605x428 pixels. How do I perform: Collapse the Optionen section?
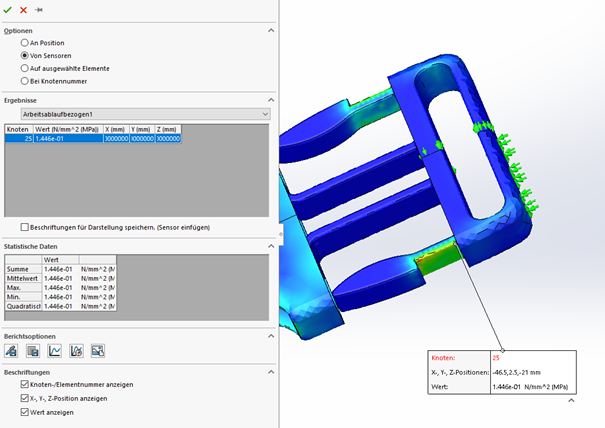tap(270, 30)
